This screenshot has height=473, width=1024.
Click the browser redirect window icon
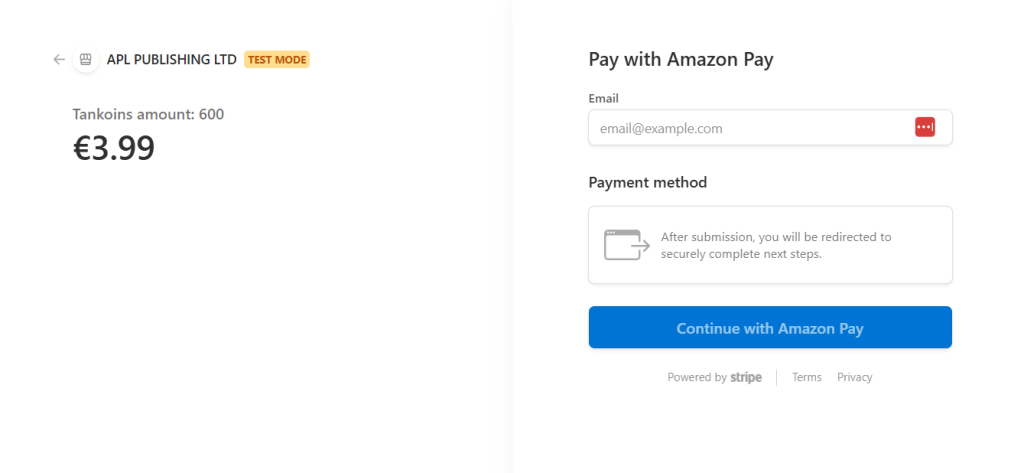point(626,245)
